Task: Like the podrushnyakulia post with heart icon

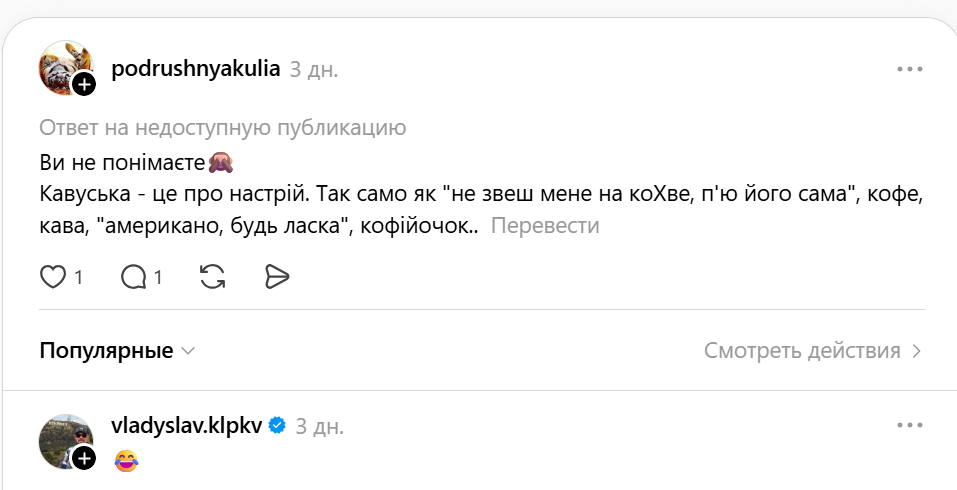Action: click(x=52, y=277)
